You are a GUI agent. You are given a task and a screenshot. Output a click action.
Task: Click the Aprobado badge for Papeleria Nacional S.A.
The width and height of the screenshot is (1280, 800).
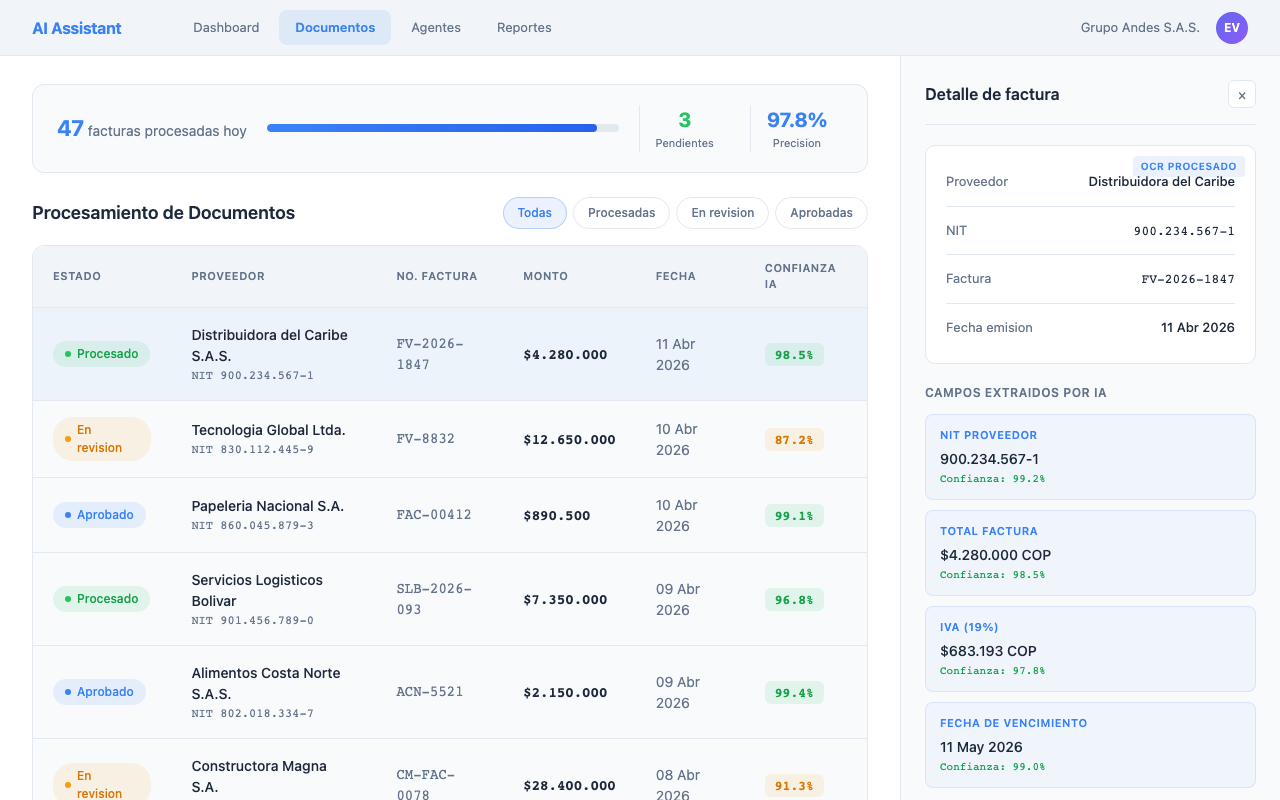point(99,515)
